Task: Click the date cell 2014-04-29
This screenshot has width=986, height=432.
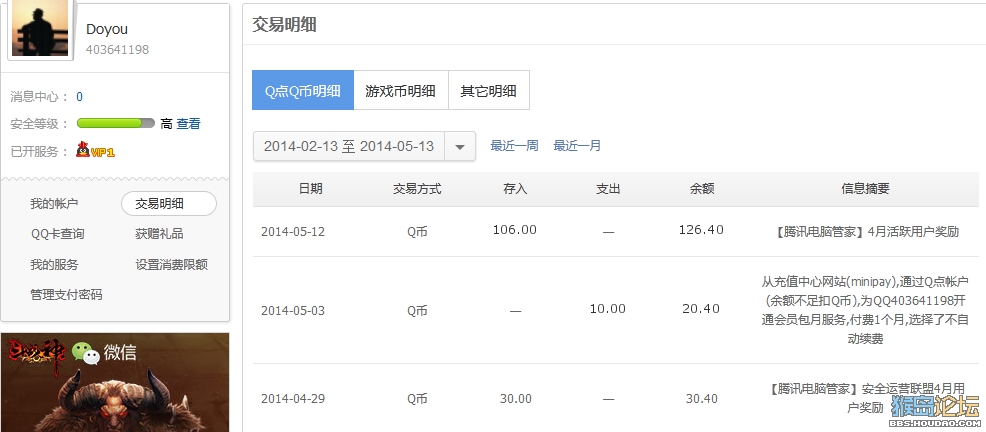Action: click(x=293, y=399)
